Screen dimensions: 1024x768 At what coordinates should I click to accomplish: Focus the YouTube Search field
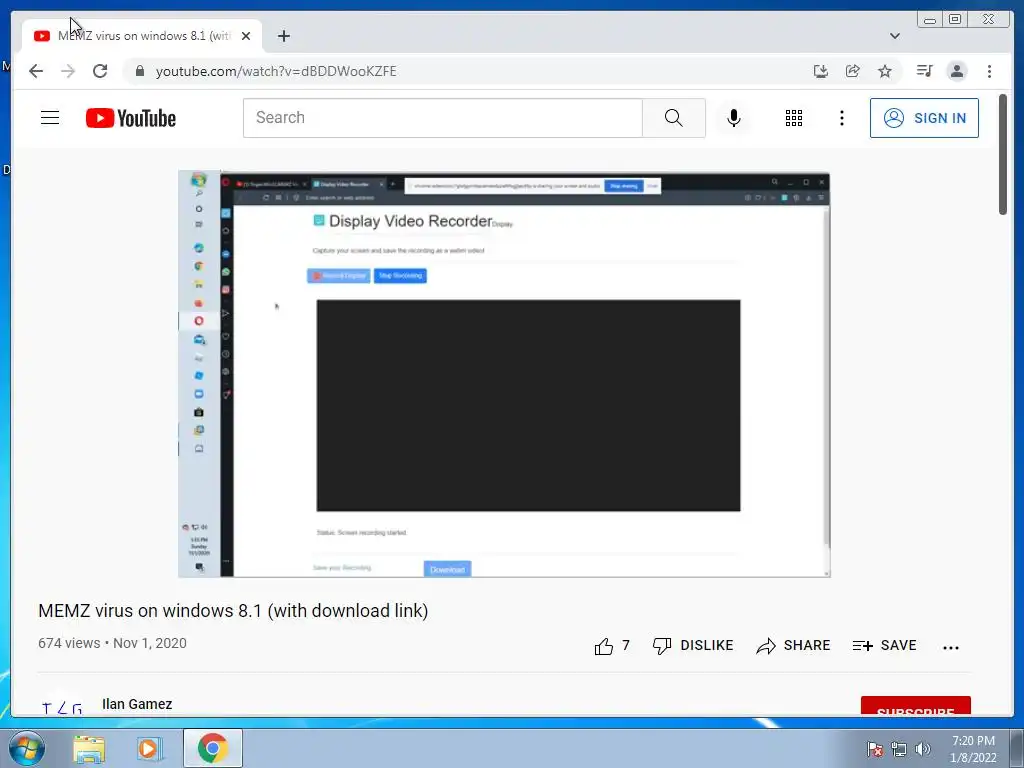click(x=443, y=118)
